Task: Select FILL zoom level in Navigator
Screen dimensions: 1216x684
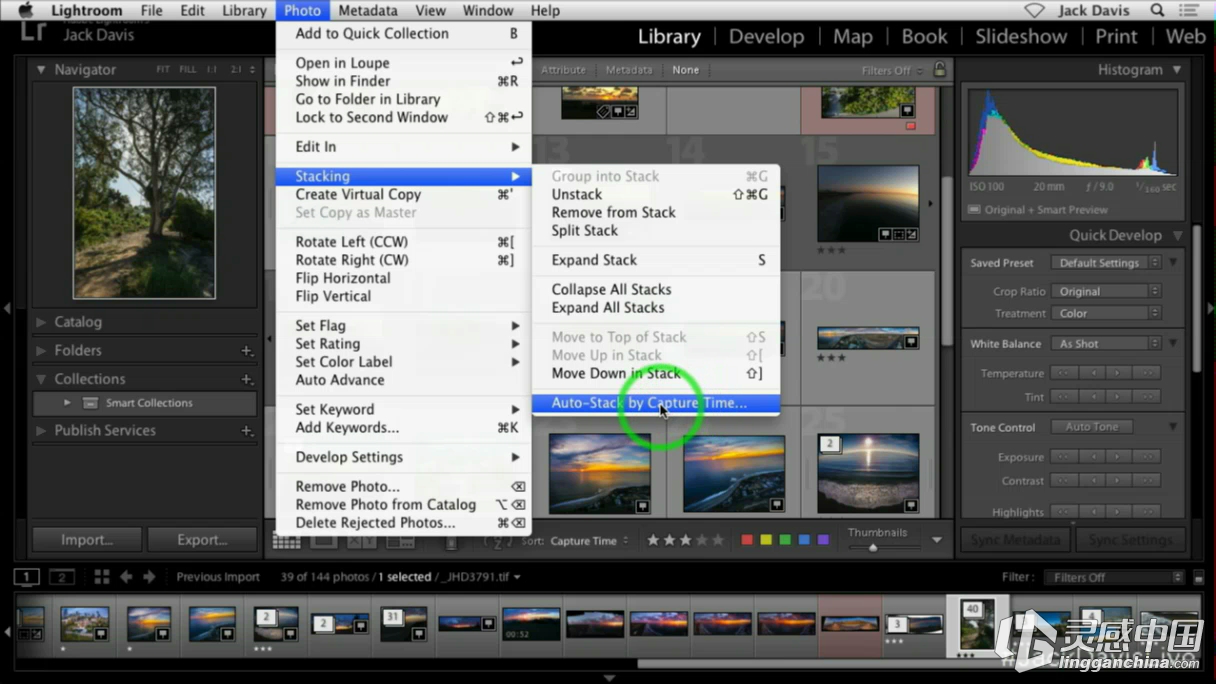Action: tap(188, 70)
